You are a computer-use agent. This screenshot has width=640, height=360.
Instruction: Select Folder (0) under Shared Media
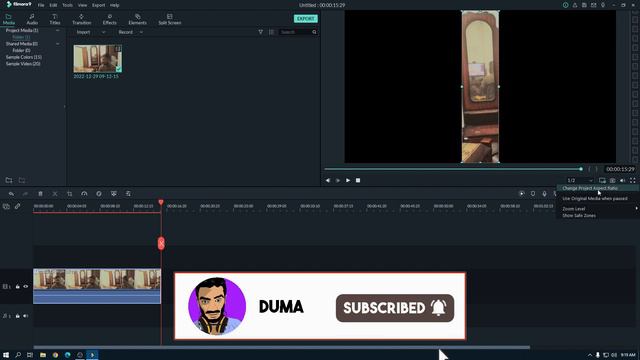click(21, 51)
